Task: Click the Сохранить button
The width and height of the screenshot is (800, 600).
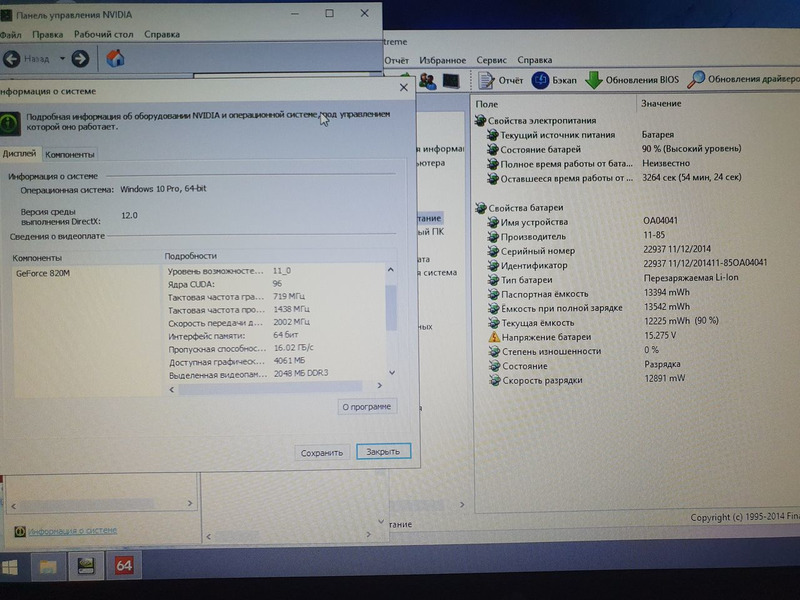Action: click(321, 453)
